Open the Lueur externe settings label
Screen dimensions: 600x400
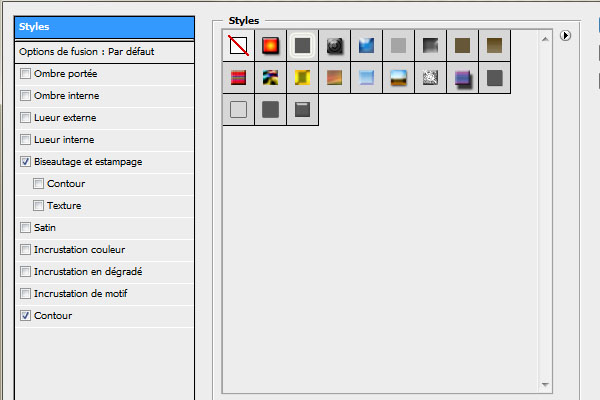(x=65, y=118)
